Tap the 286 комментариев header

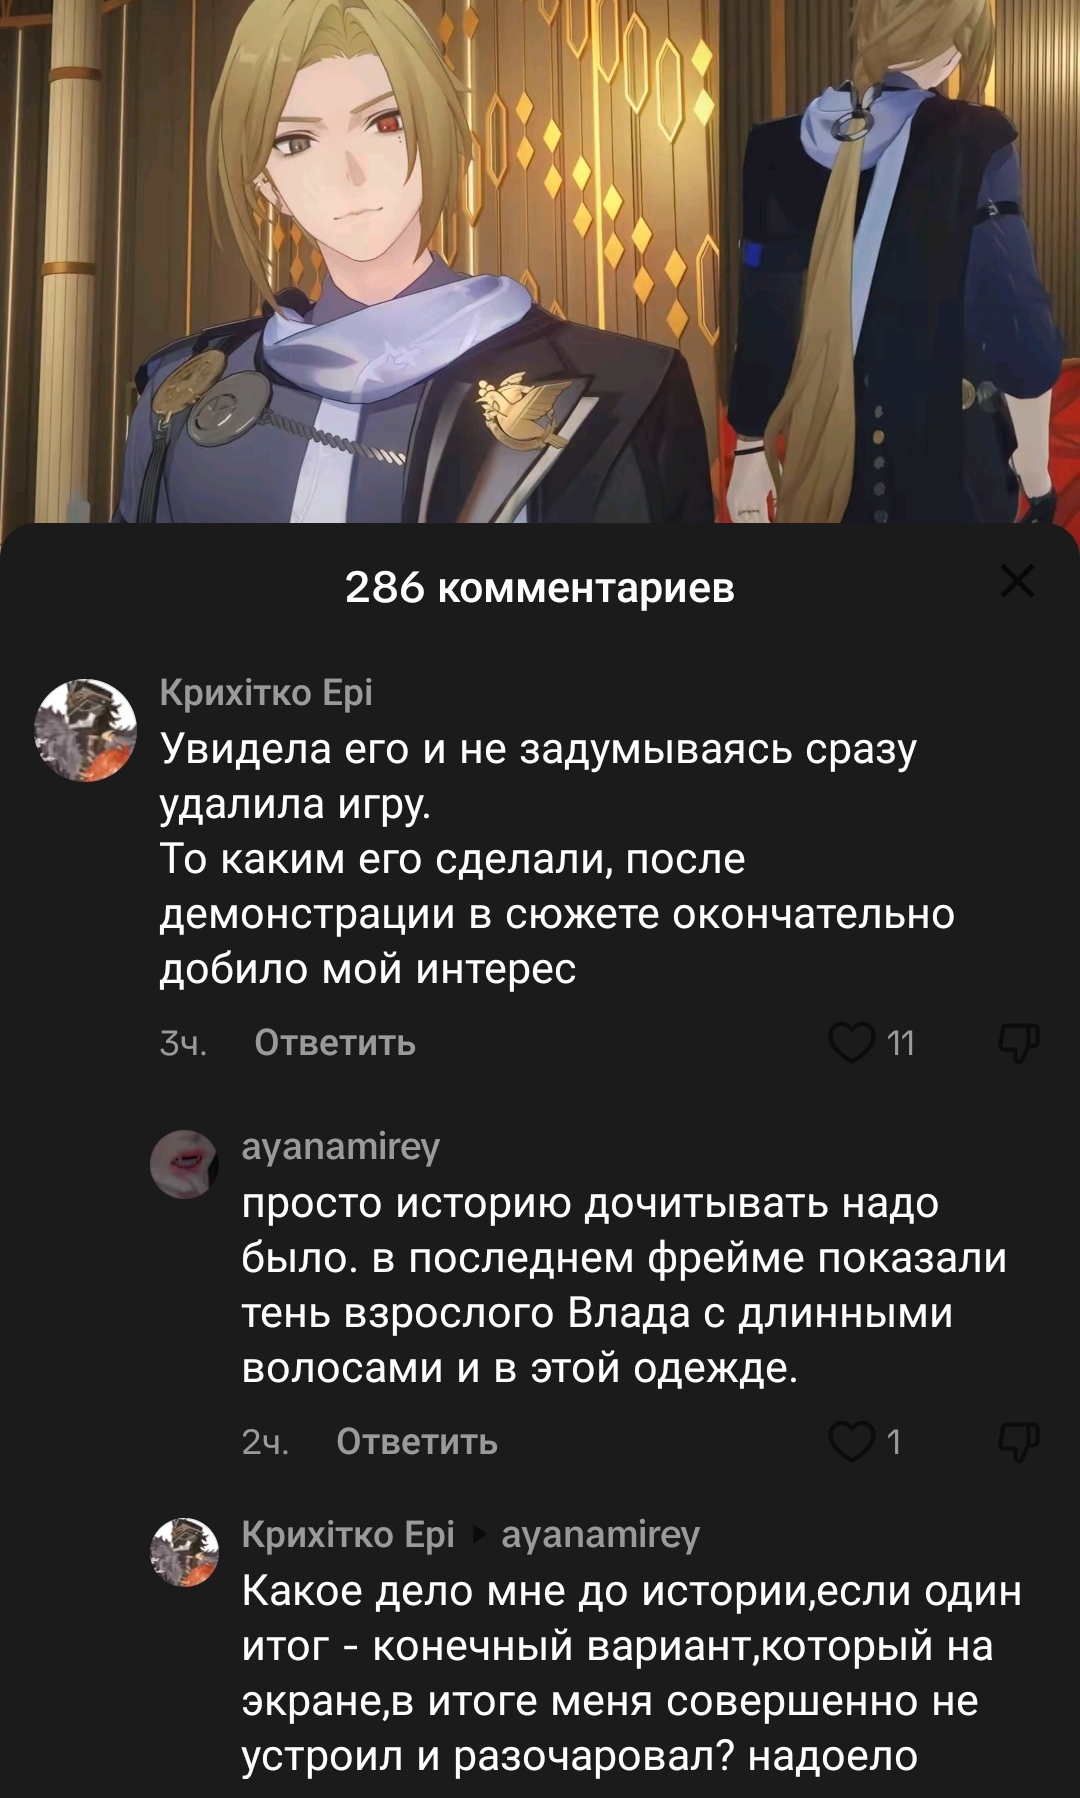click(x=540, y=588)
